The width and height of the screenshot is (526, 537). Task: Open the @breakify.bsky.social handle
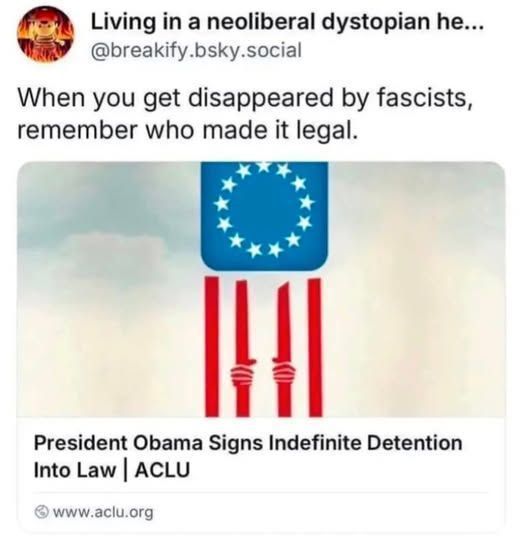coord(196,51)
